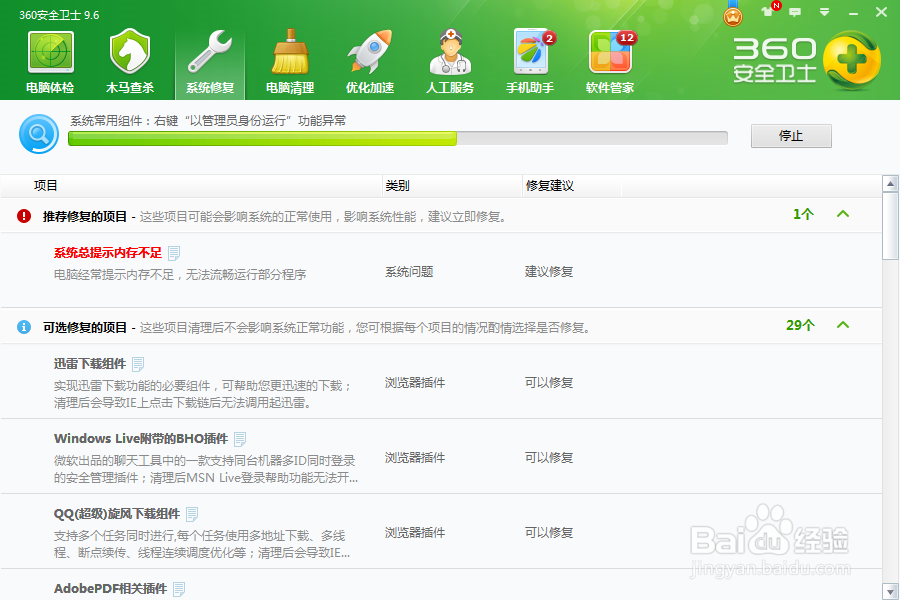Viewport: 900px width, 600px height.
Task: Select Windows Live附带的BHO插件 item
Action: click(x=141, y=439)
